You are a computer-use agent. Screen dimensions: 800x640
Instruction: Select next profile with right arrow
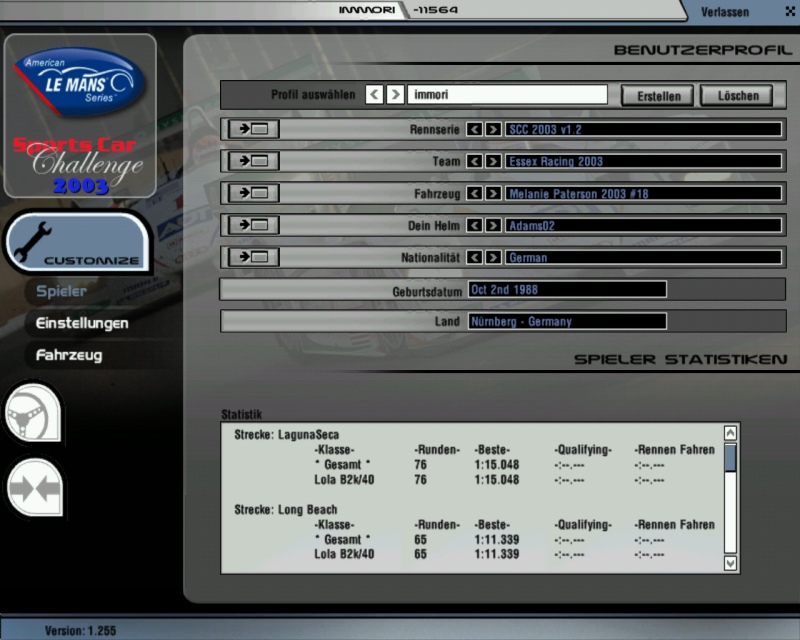pyautogui.click(x=396, y=95)
